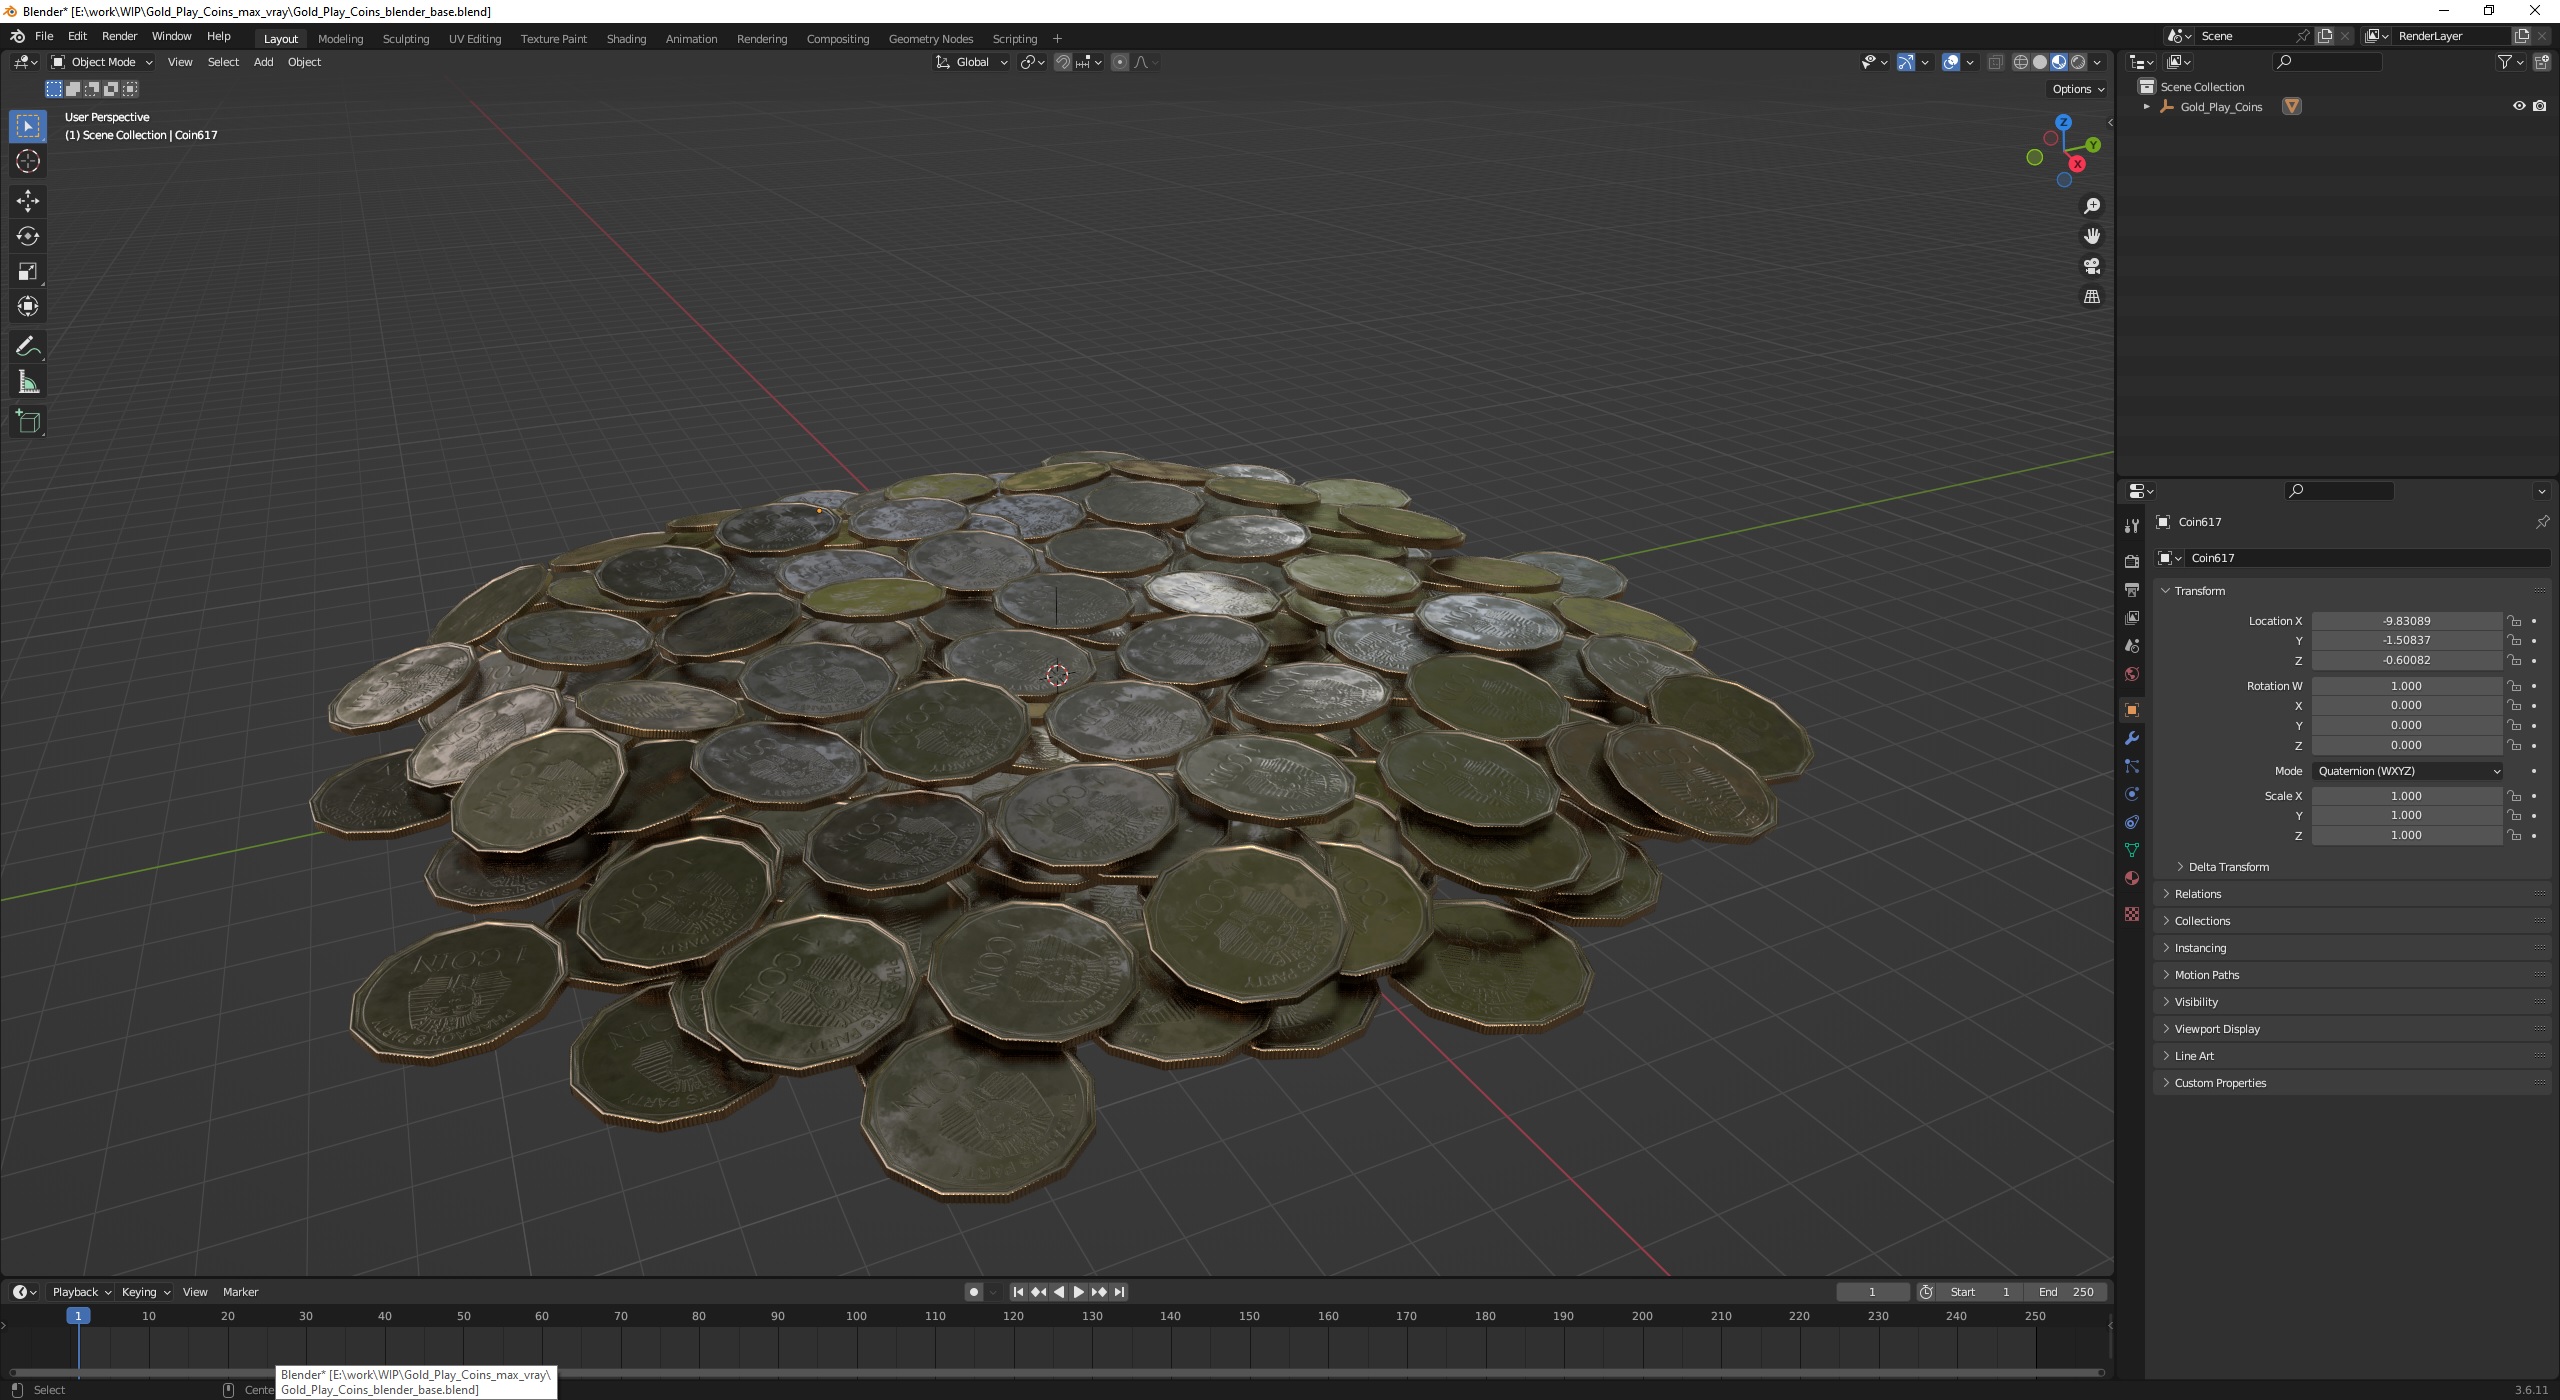Open the timeline Keying menu
The image size is (2560, 1400).
[x=145, y=1292]
